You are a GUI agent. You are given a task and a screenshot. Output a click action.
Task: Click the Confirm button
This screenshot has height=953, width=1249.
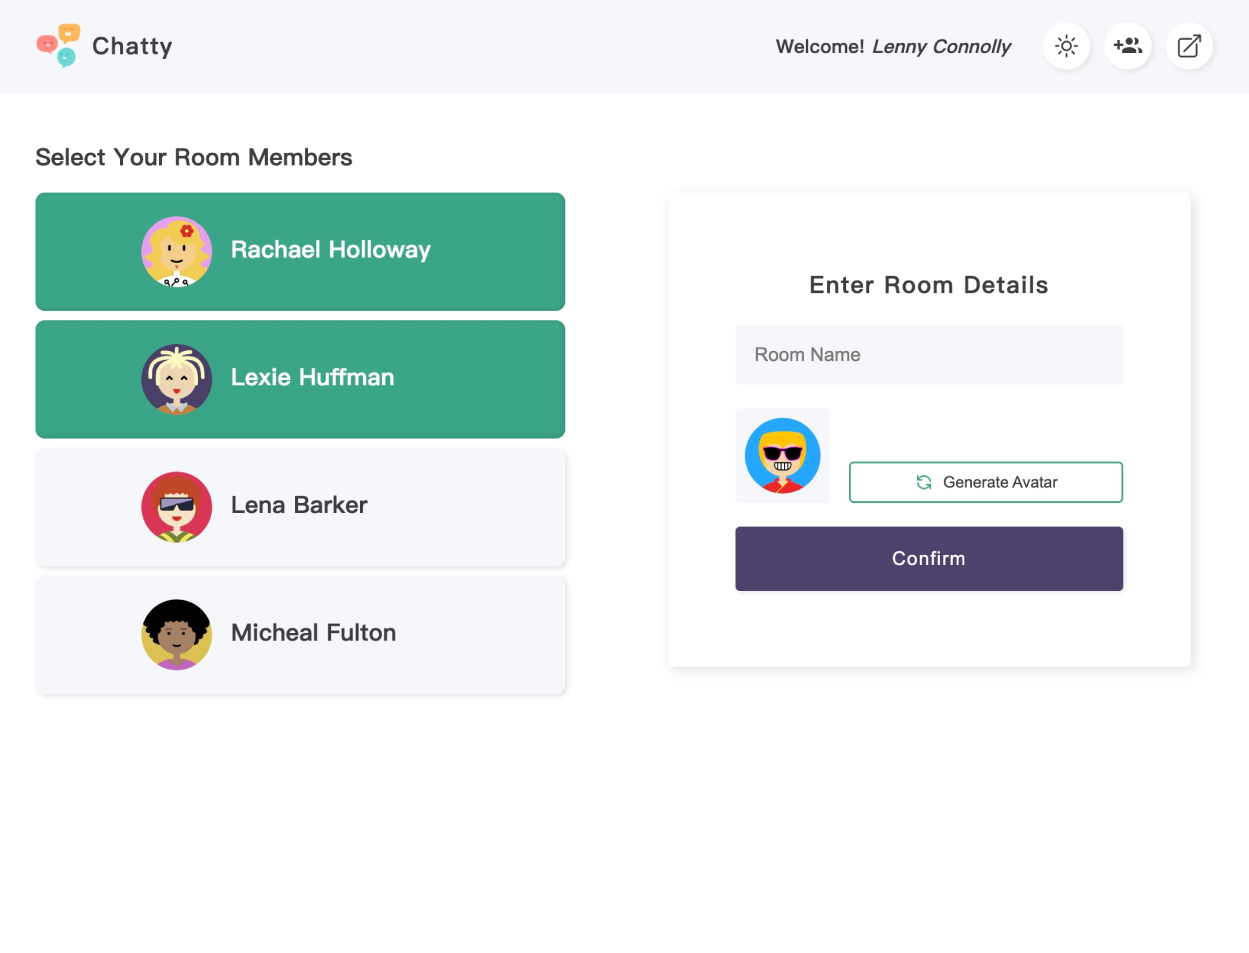tap(929, 559)
